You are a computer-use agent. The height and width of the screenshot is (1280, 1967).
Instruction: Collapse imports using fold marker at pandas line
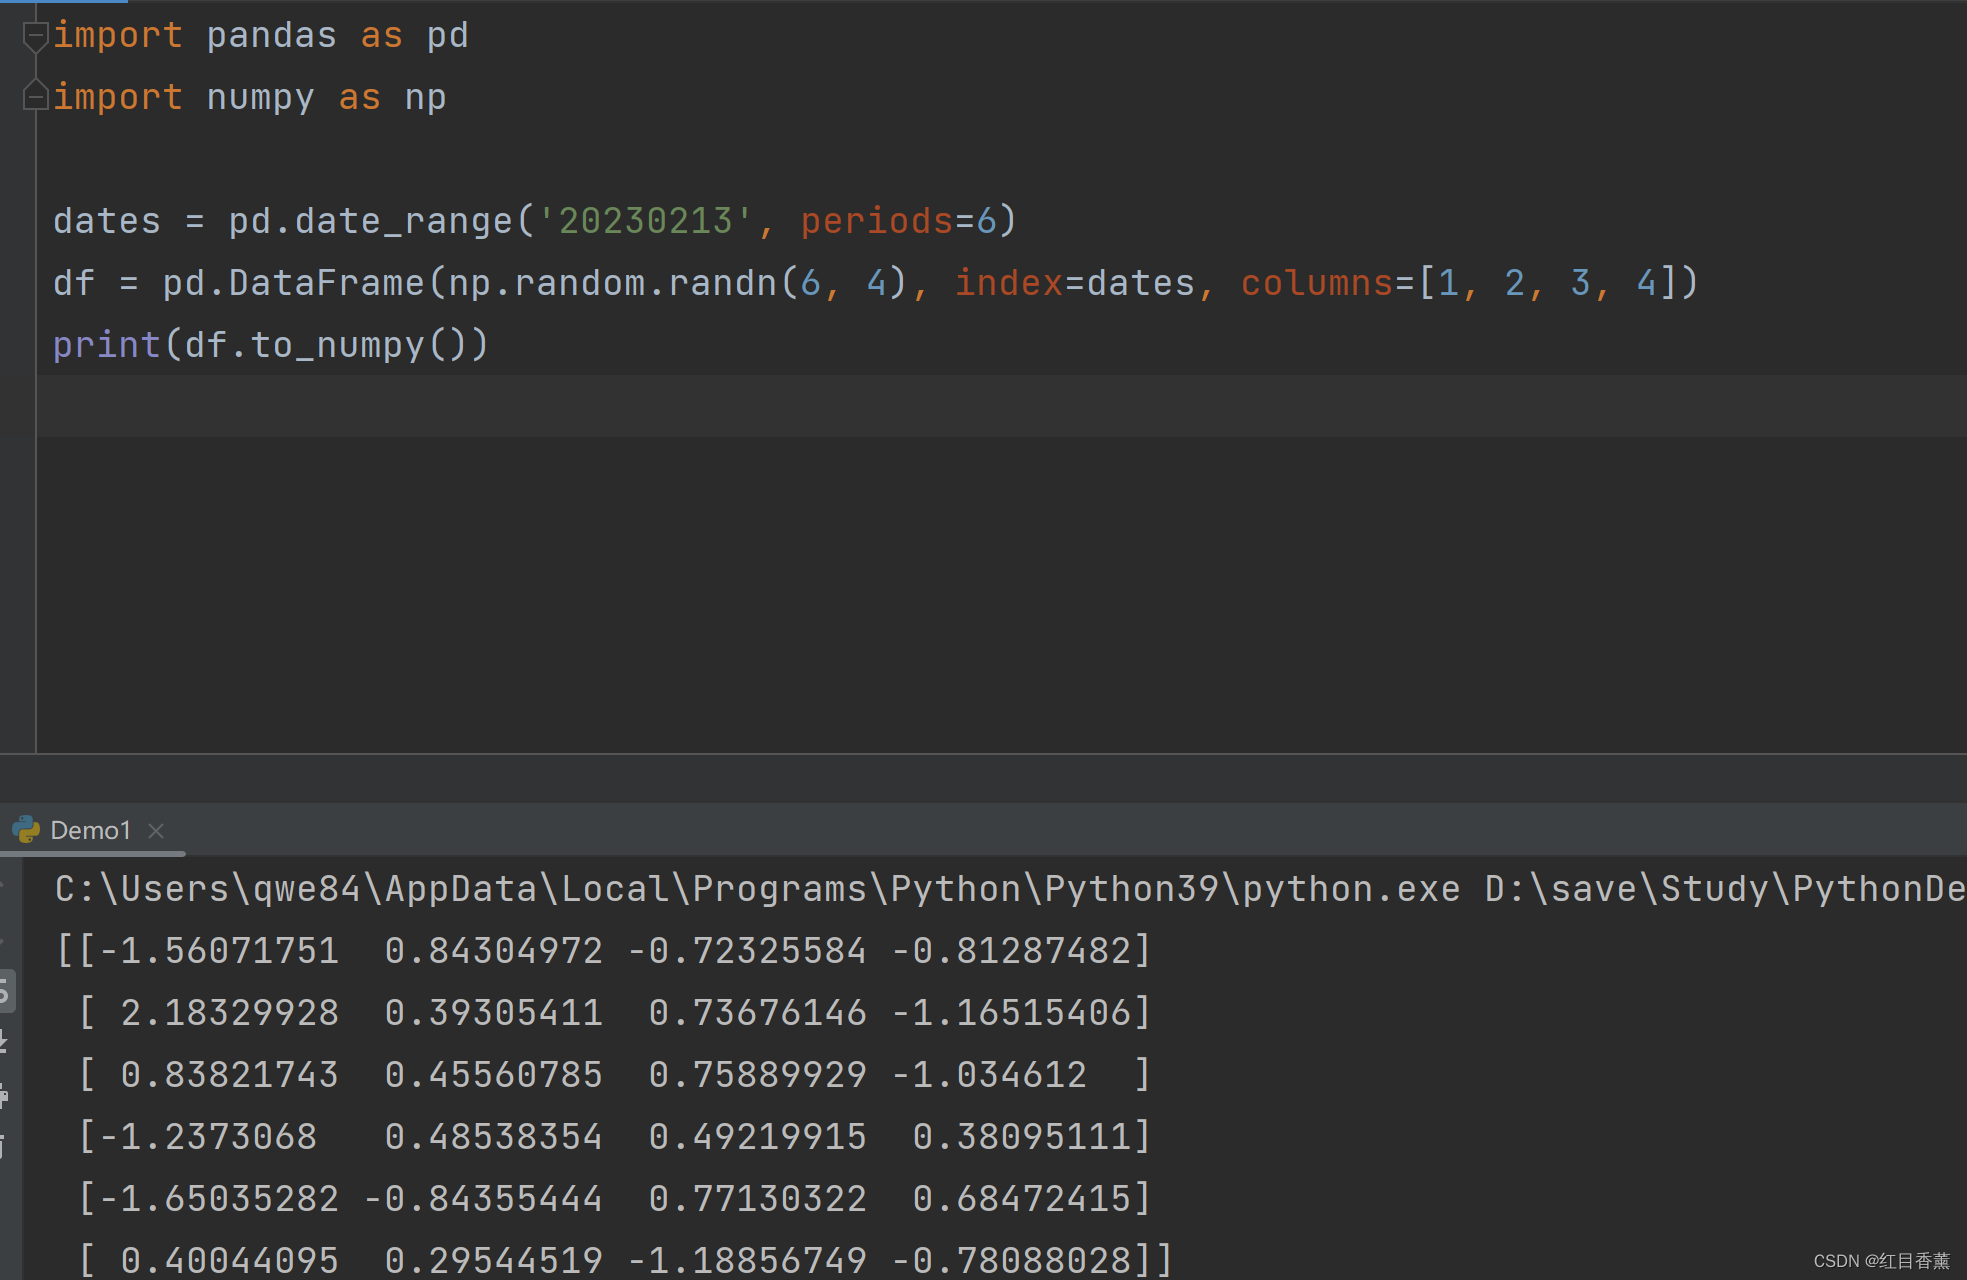[x=35, y=36]
